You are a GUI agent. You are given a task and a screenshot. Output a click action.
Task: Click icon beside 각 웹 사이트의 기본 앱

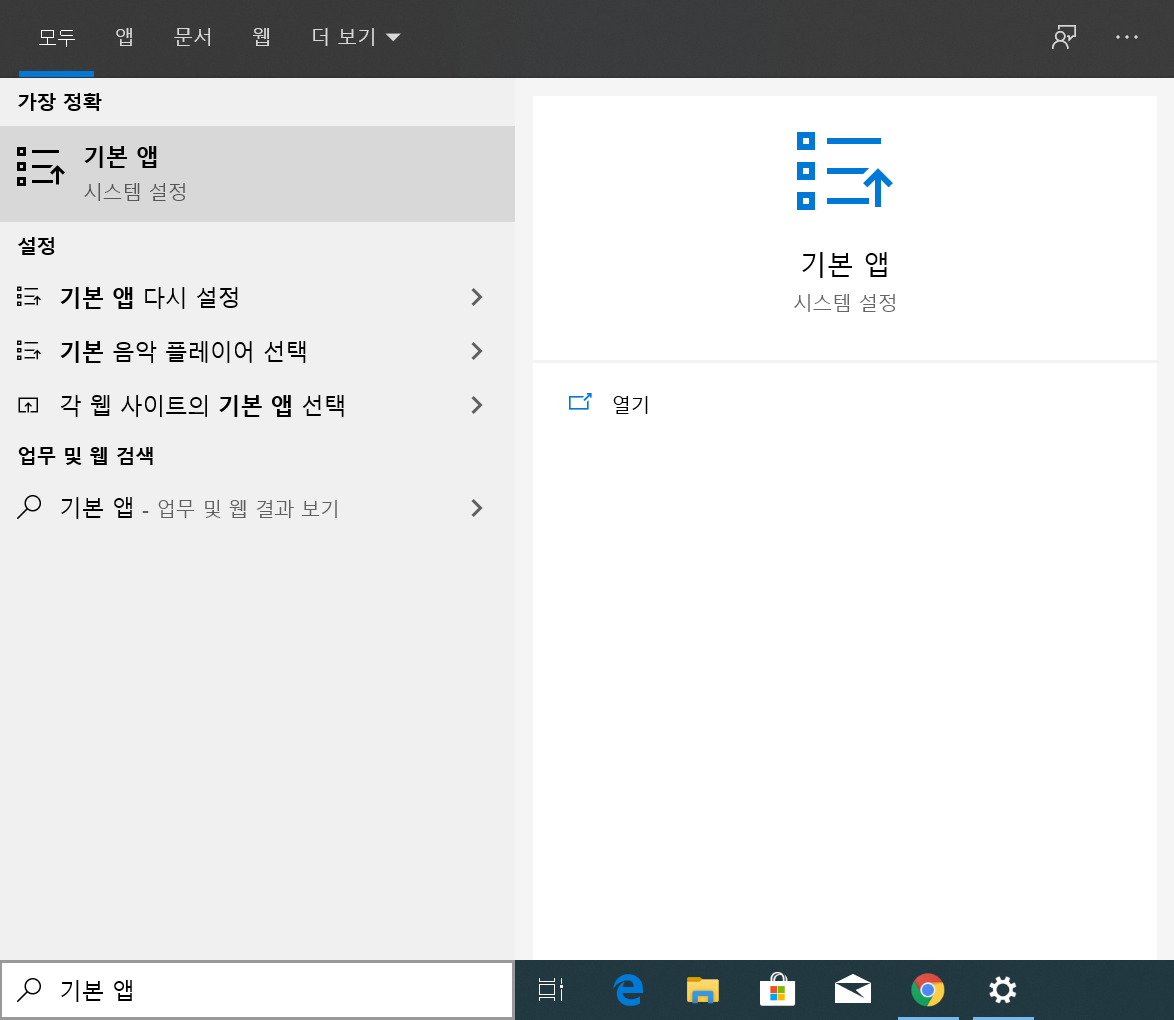click(x=28, y=405)
